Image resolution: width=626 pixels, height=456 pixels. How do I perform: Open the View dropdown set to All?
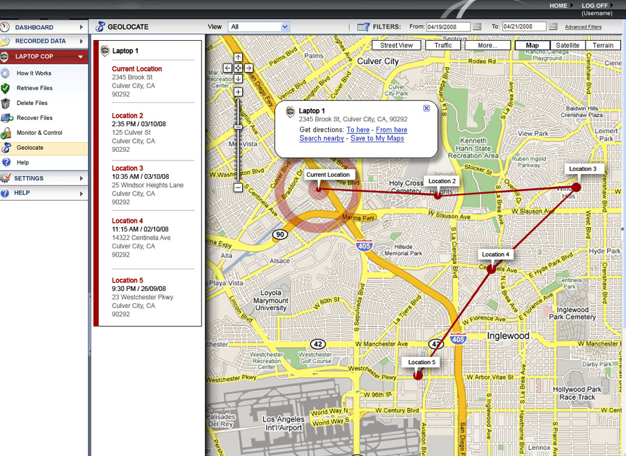259,27
